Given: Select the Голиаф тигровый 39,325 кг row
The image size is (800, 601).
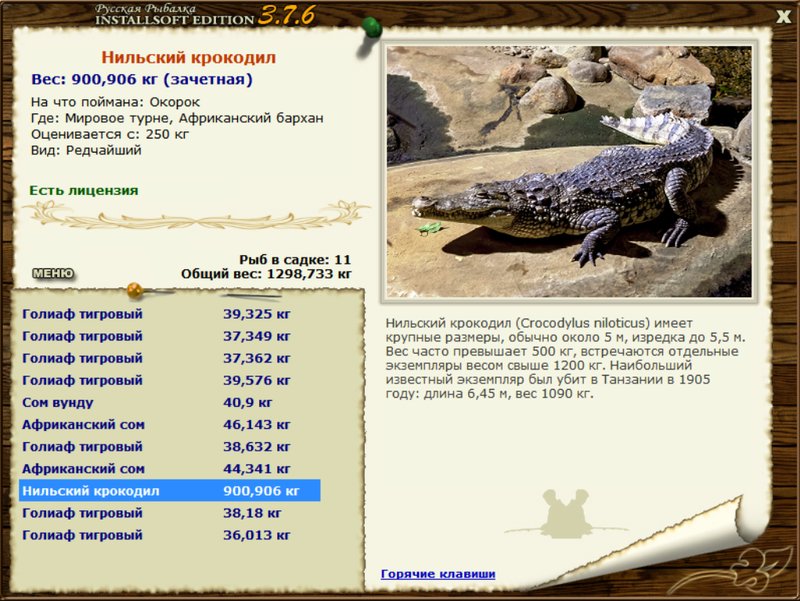Looking at the screenshot, I should click(x=170, y=314).
